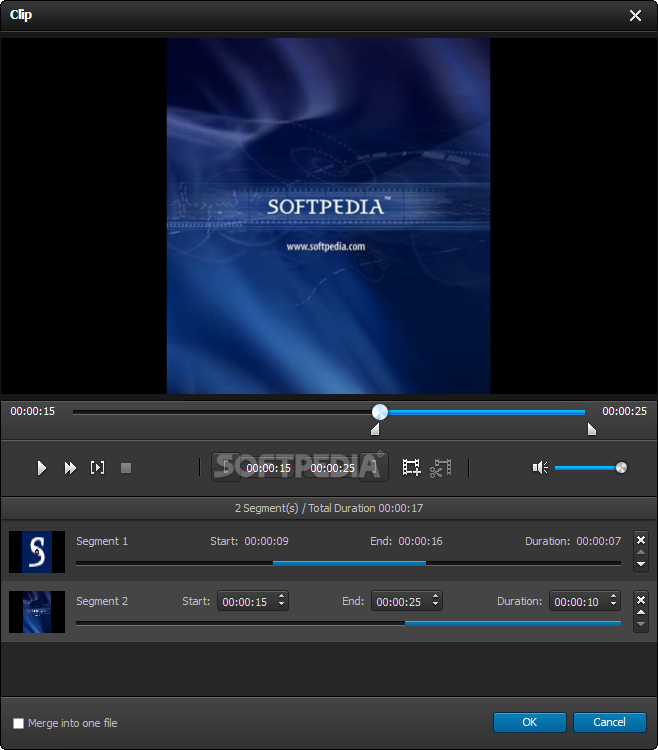The height and width of the screenshot is (750, 658).
Task: Decrease Segment 2 End time
Action: click(x=436, y=605)
